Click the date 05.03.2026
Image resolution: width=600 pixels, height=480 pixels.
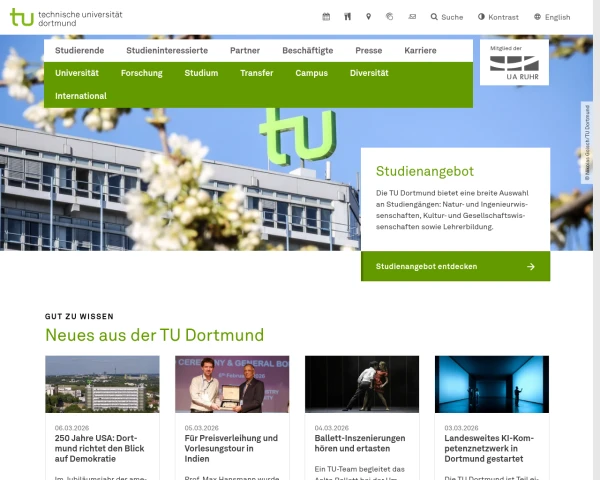click(202, 428)
